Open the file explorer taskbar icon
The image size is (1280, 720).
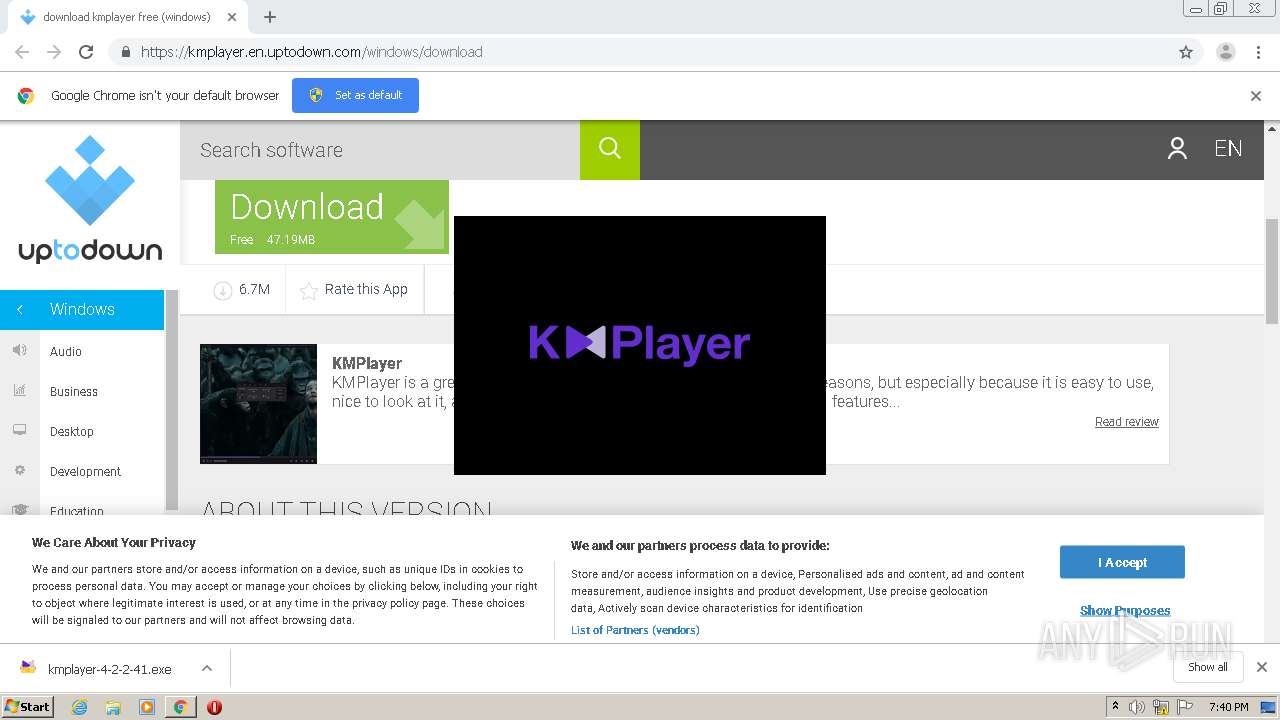(113, 707)
